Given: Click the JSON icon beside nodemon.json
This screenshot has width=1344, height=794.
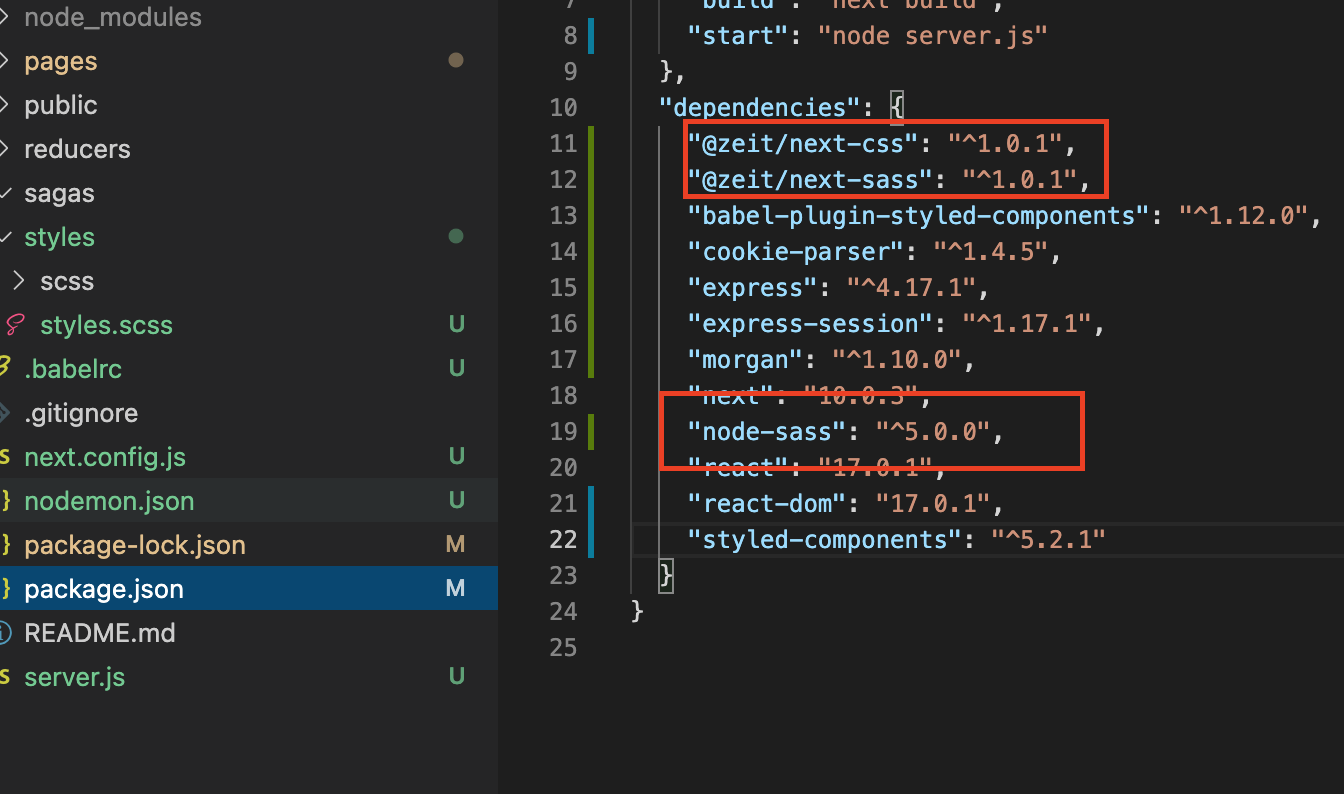Looking at the screenshot, I should click(4, 501).
